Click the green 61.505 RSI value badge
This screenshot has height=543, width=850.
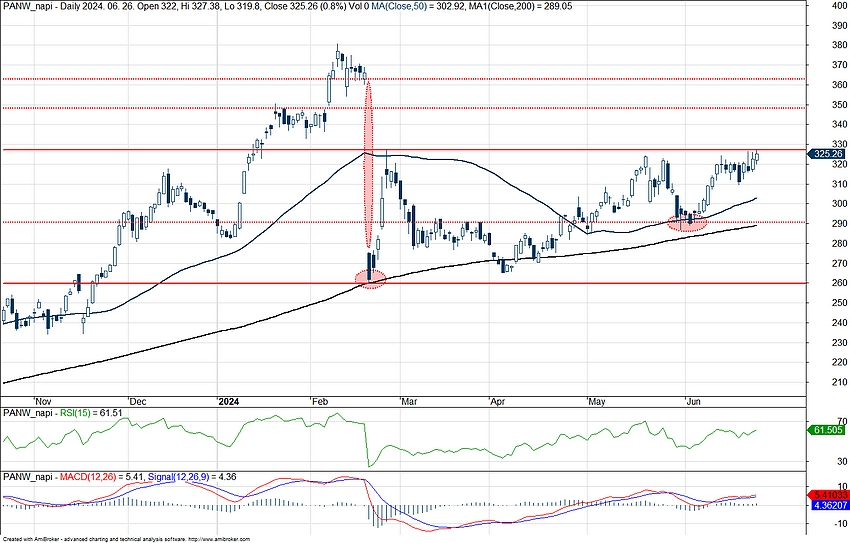[828, 430]
